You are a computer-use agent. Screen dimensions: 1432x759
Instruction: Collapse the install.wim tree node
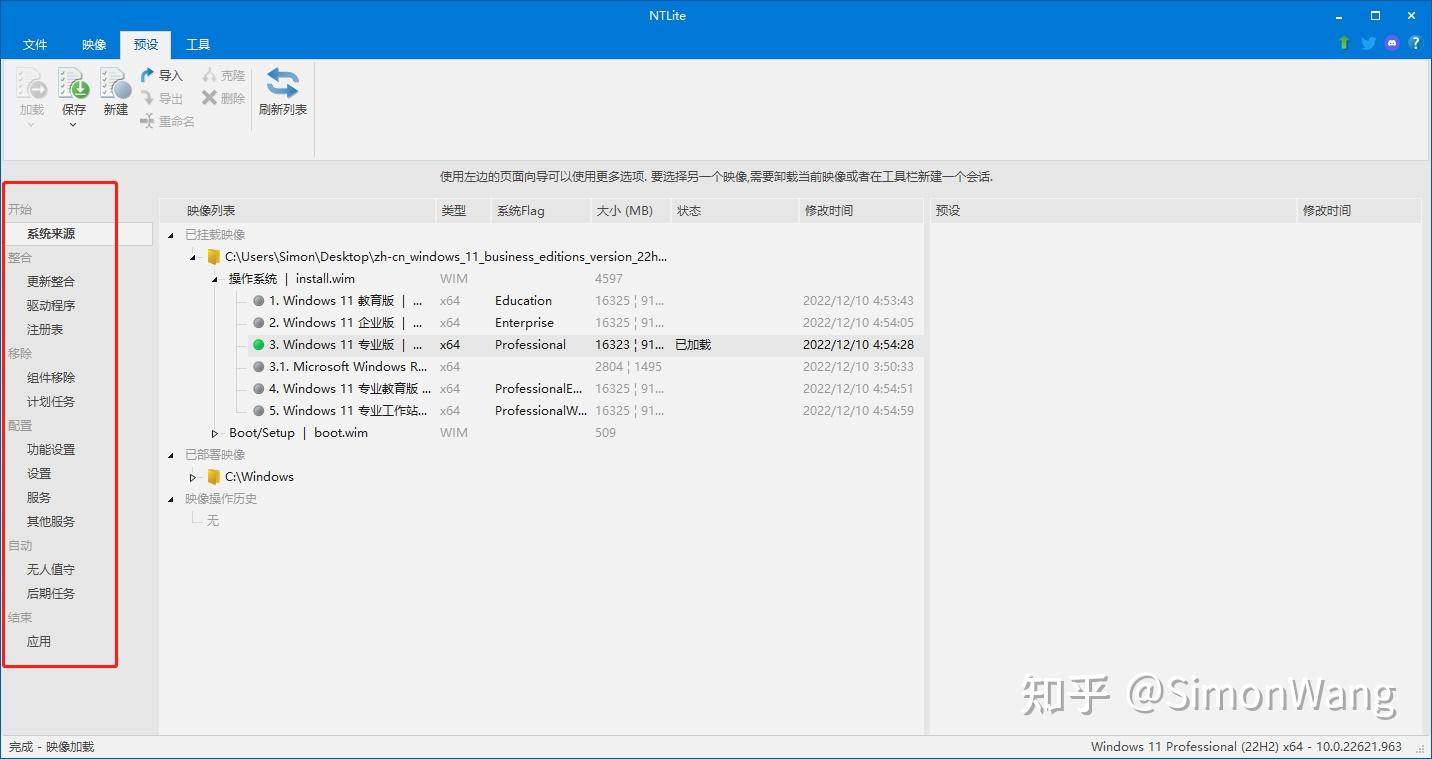coord(213,278)
